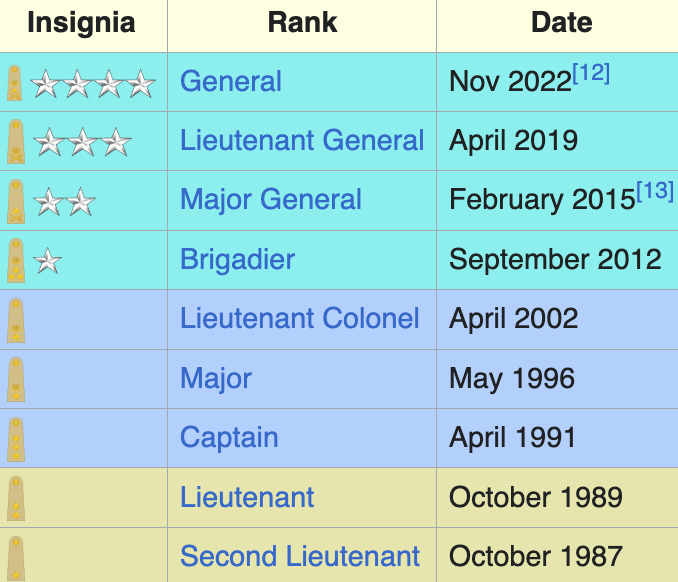
Task: Open the Lieutenant rank shoulder insignia
Action: pos(16,499)
